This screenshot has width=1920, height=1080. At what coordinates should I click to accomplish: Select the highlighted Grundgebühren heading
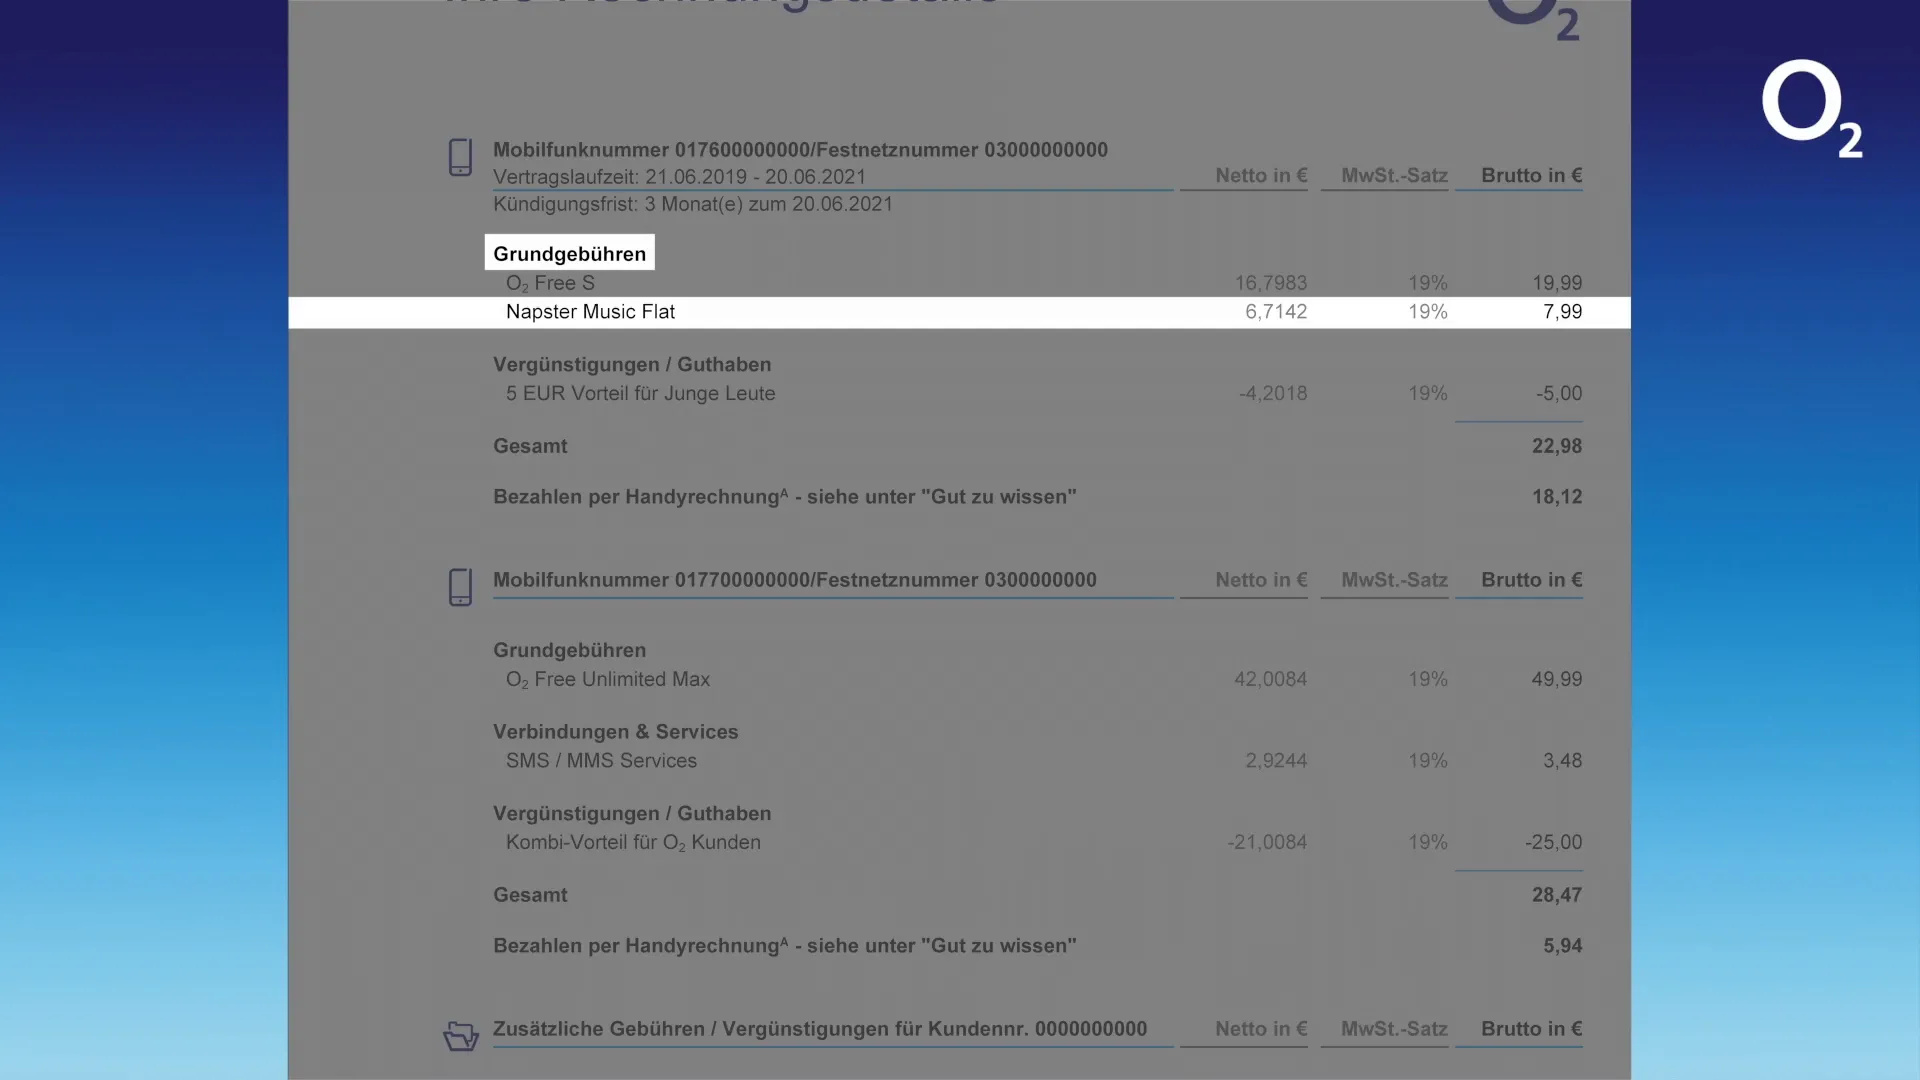coord(570,253)
